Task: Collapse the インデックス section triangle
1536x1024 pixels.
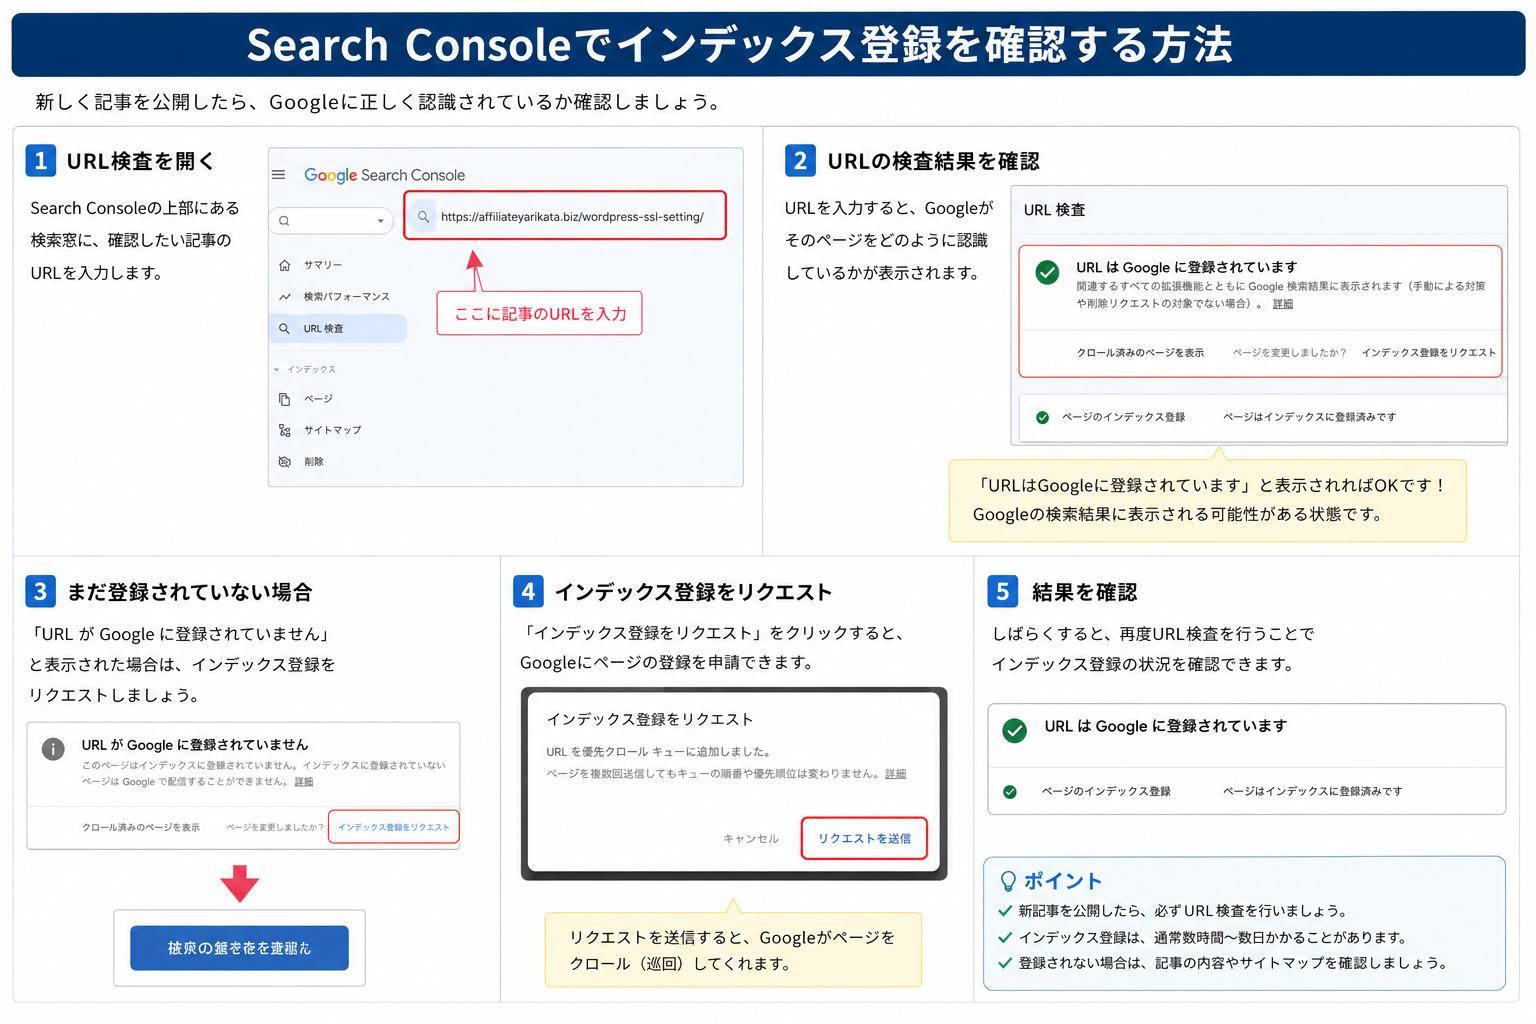Action: [276, 370]
